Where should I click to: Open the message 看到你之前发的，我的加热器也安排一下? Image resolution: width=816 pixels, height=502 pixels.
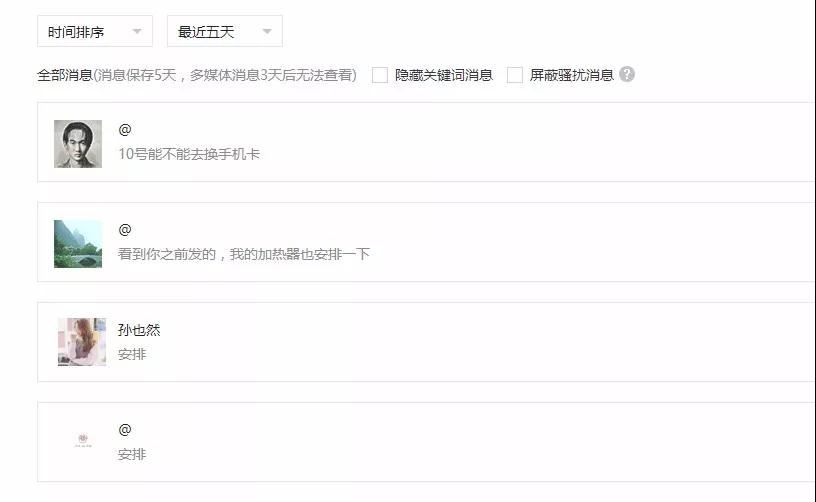[244, 254]
